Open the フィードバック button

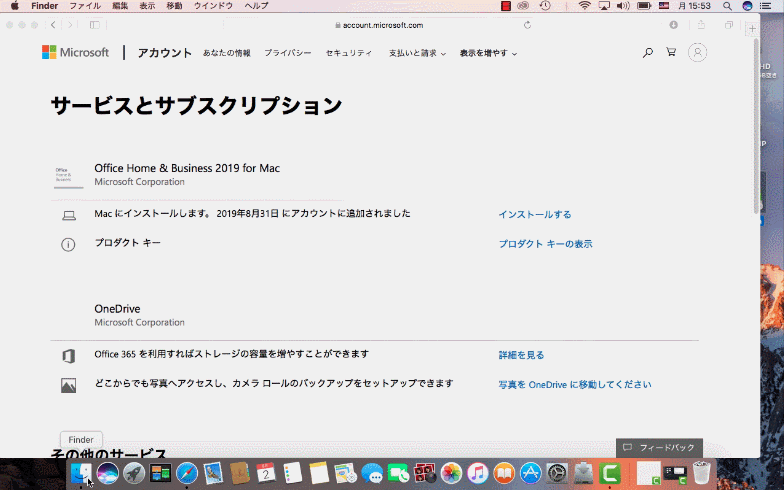659,448
